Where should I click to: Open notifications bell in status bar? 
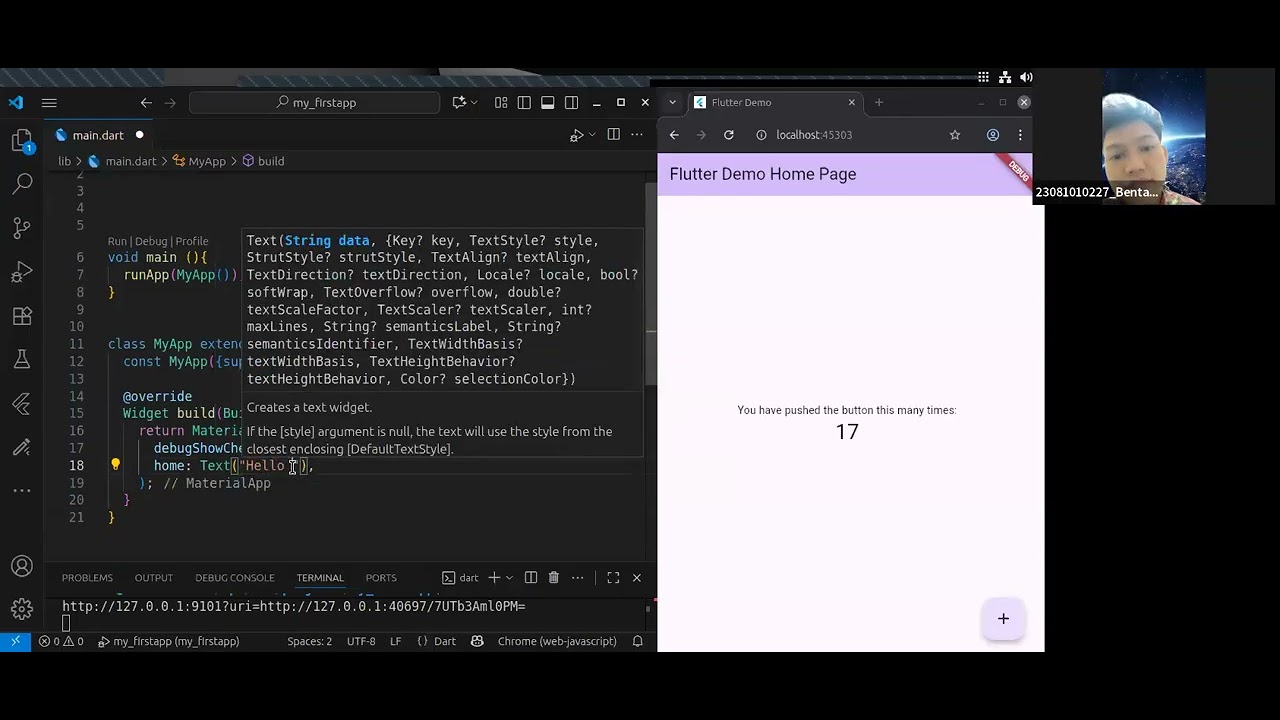coord(637,641)
